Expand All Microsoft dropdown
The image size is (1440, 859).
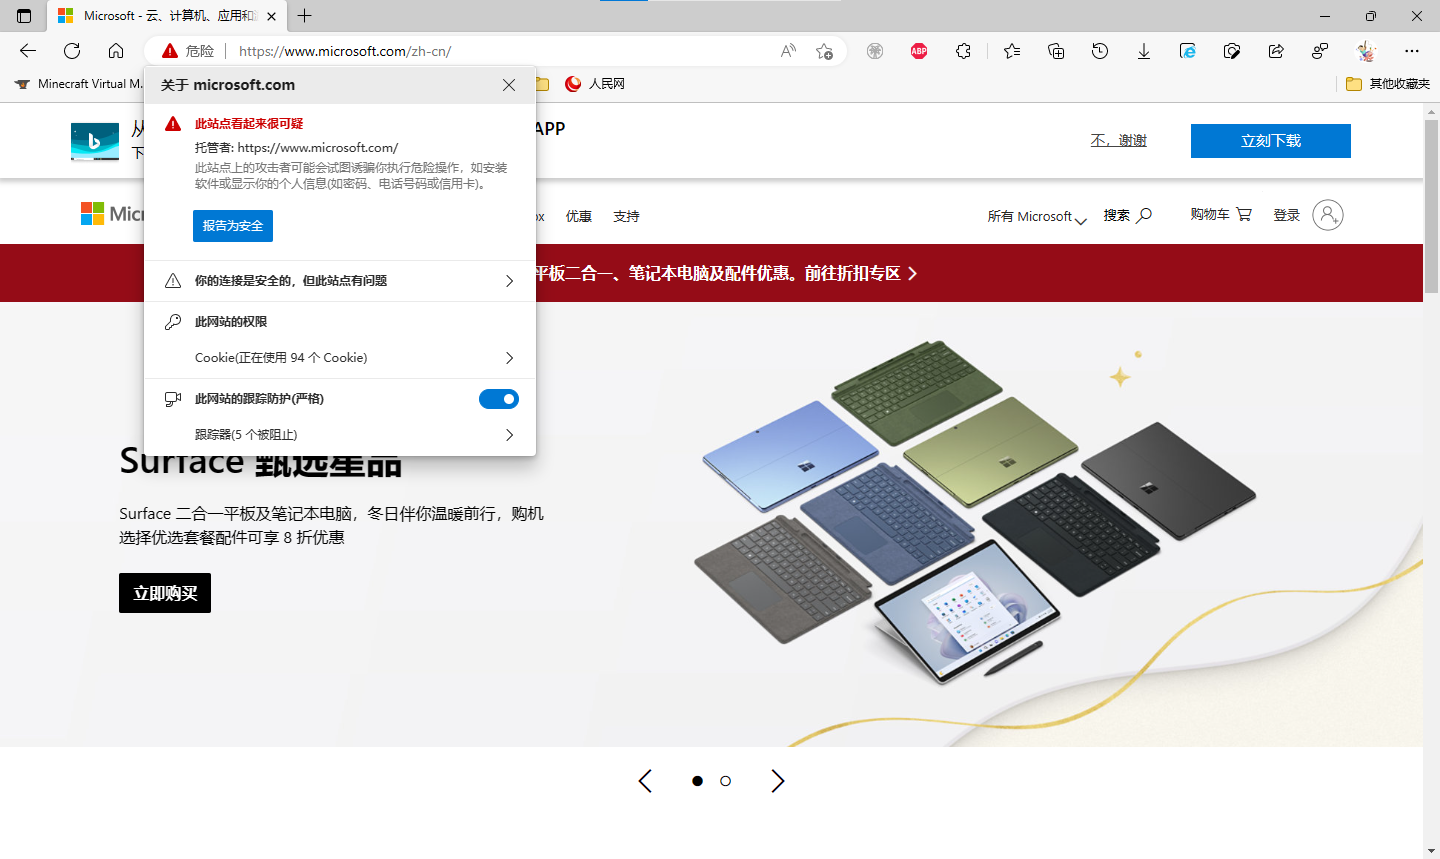point(1037,216)
